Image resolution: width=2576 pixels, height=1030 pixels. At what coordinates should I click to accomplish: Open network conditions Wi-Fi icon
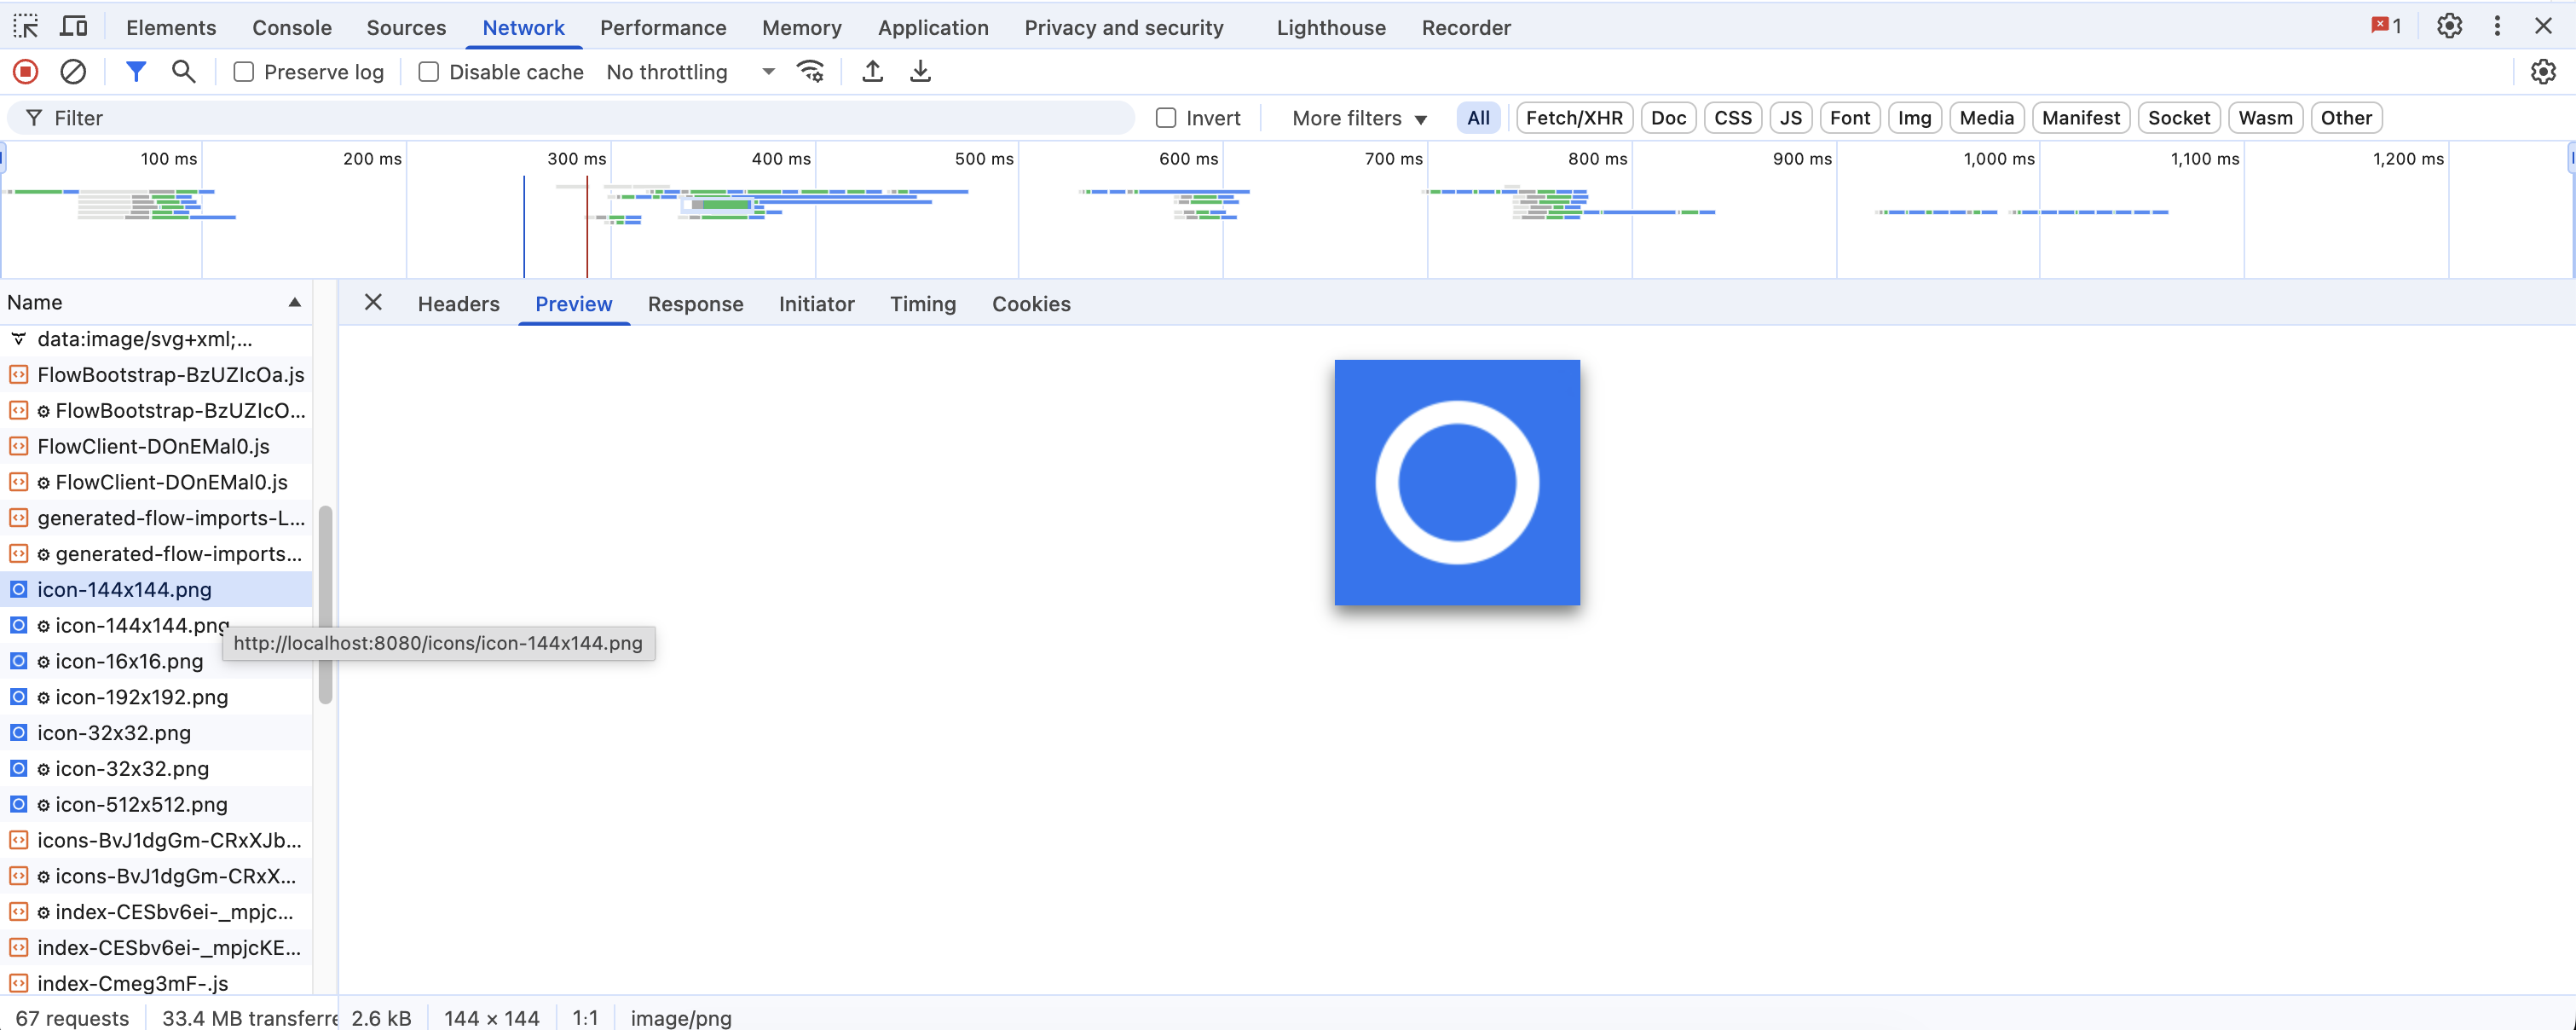tap(810, 72)
